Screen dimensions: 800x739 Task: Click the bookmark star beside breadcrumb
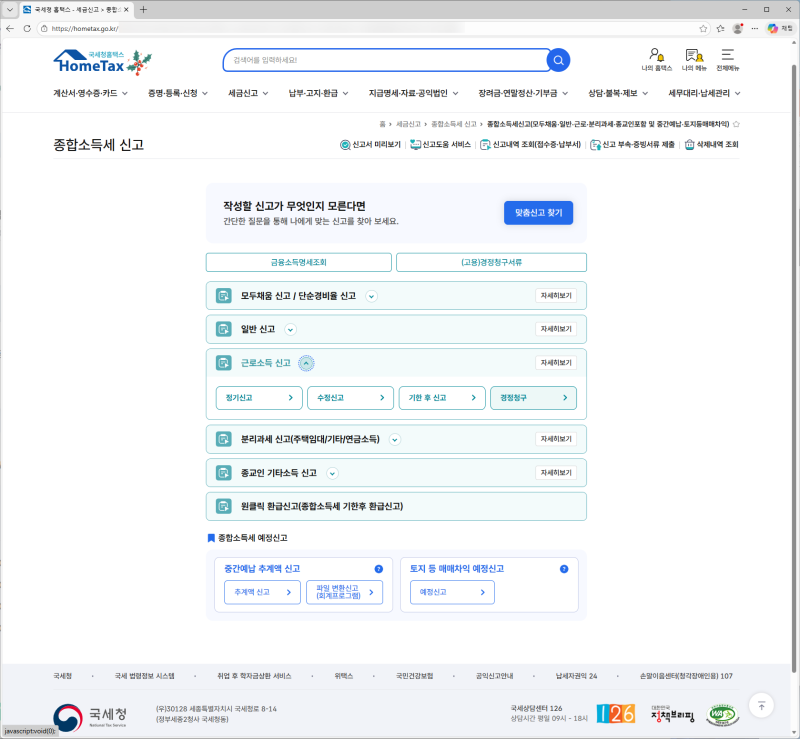pos(736,124)
